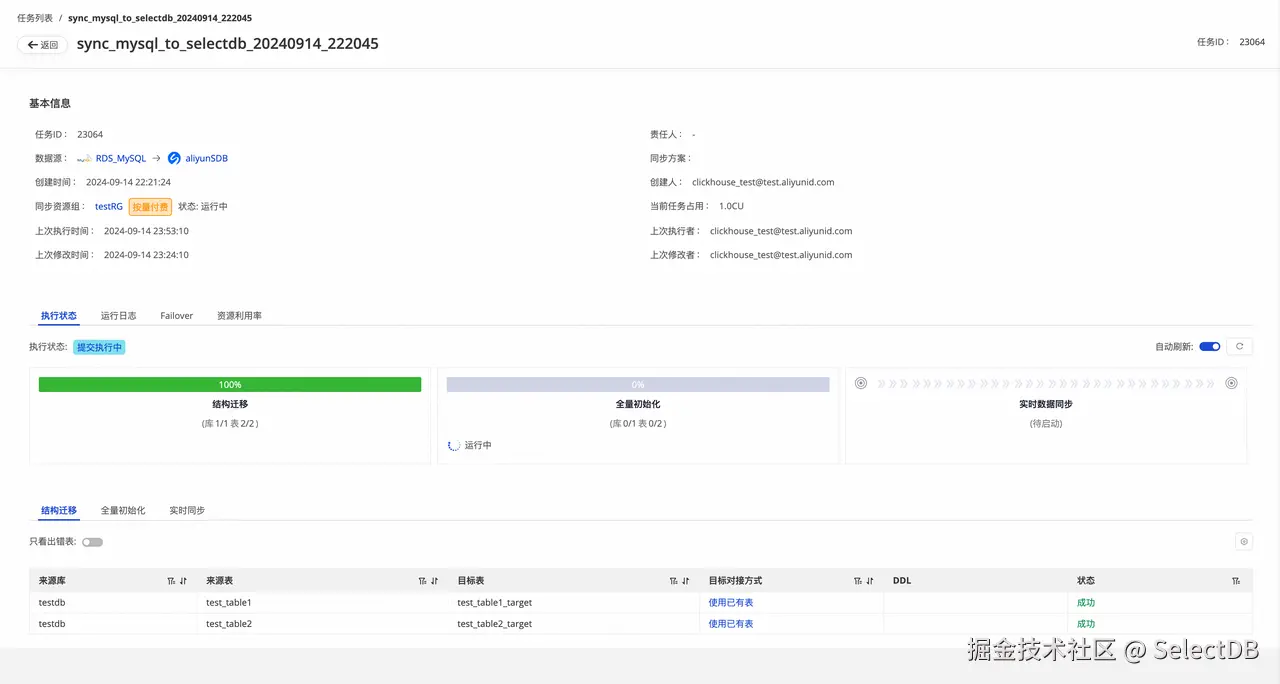
Task: Click the running spinner icon under 全量初始化
Action: pos(453,445)
